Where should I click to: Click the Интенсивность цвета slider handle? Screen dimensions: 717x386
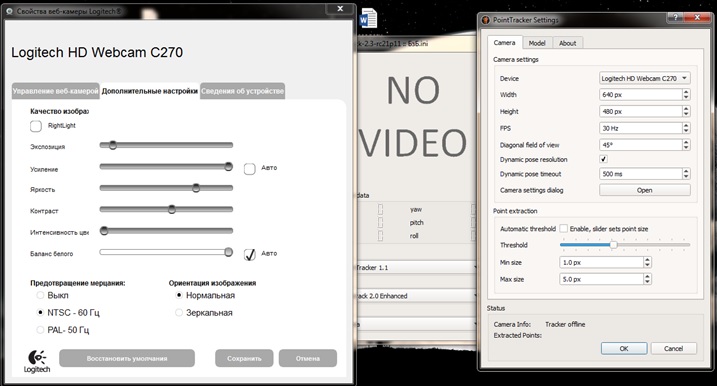click(104, 231)
